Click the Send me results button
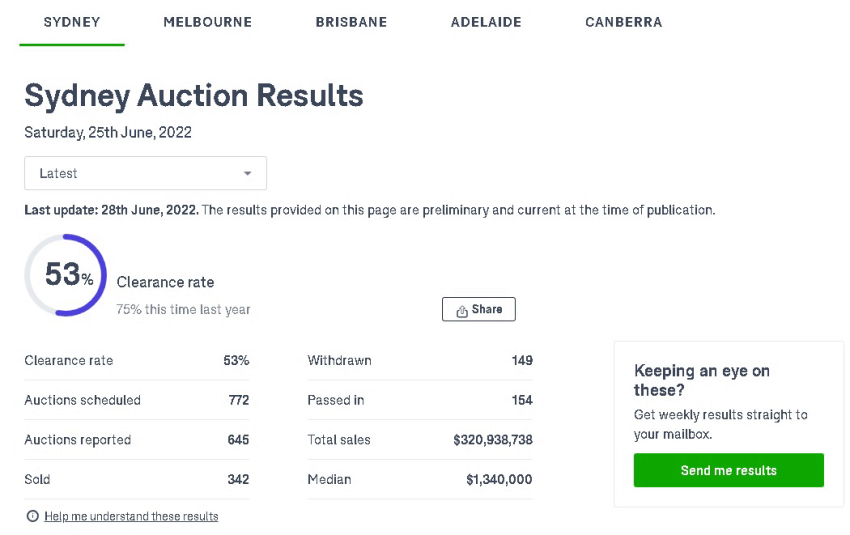This screenshot has height=535, width=850. 729,470
